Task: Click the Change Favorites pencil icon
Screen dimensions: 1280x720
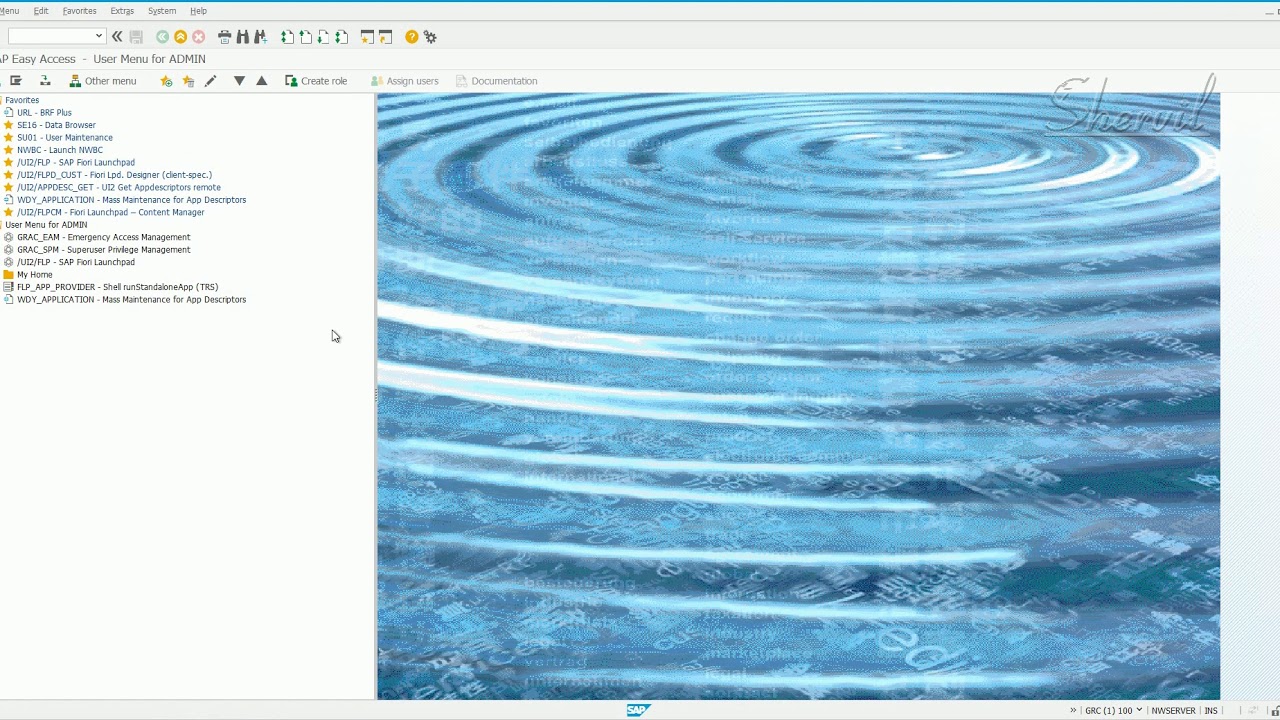Action: click(x=210, y=81)
